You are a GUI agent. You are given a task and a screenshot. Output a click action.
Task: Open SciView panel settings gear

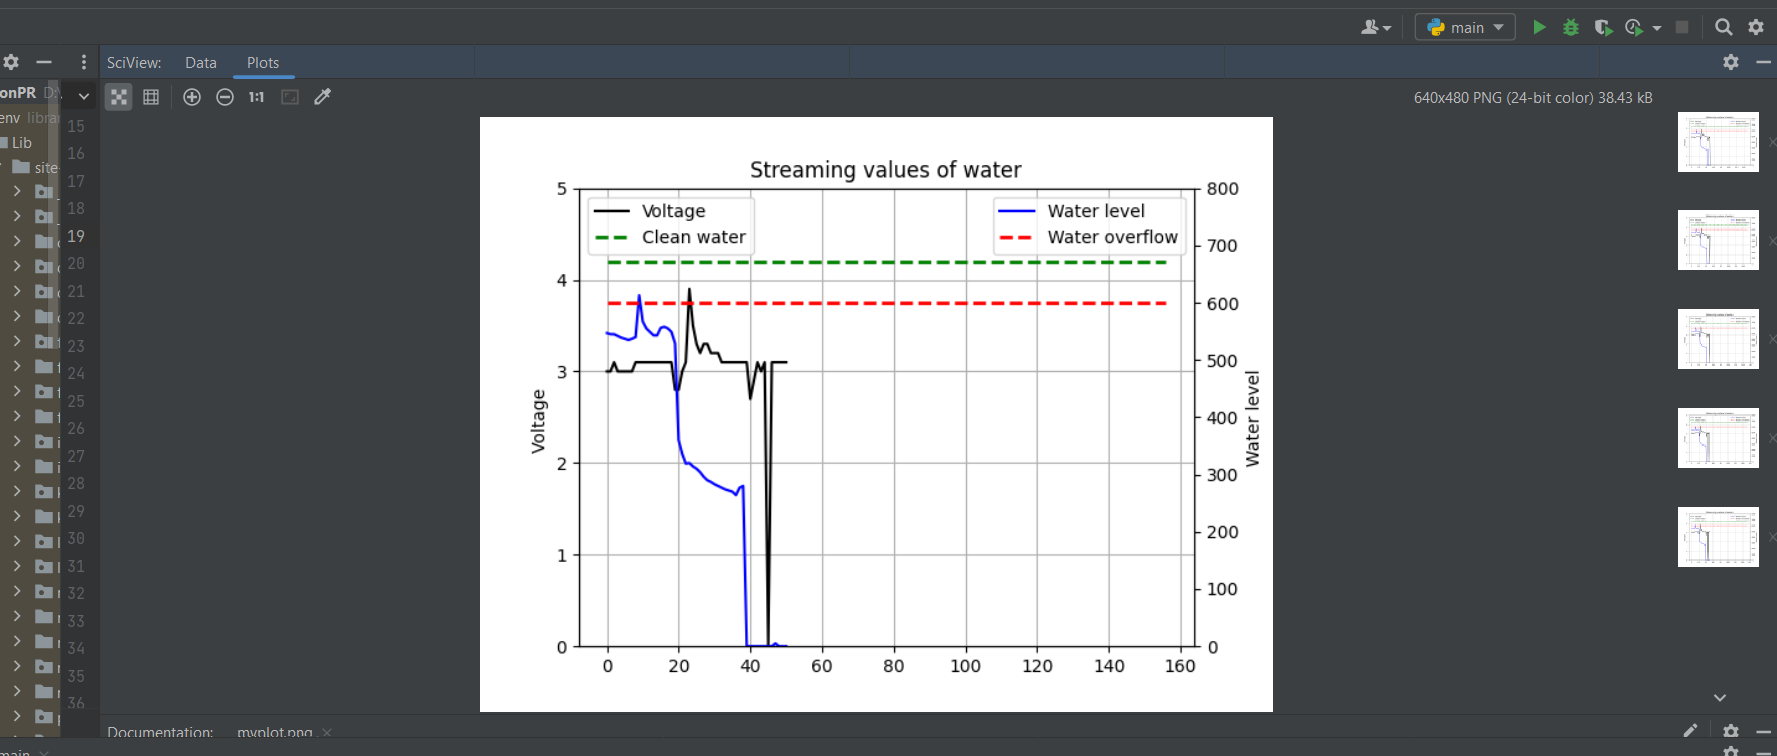(x=1731, y=62)
